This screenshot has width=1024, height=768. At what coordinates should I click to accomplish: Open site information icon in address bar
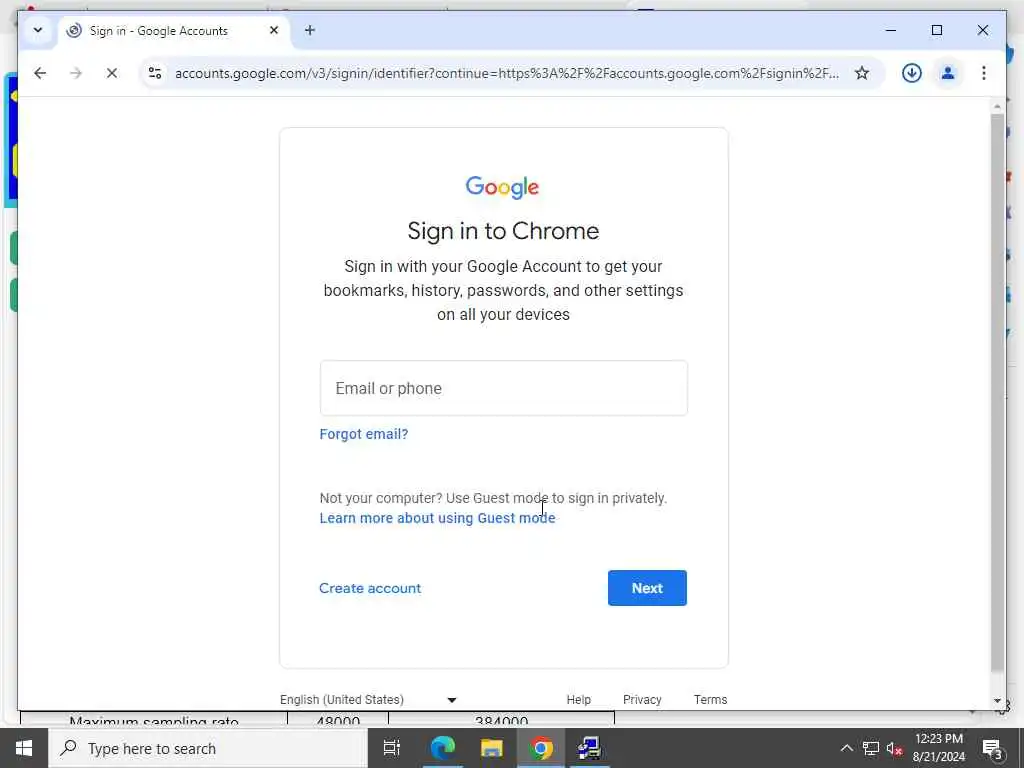coord(155,73)
